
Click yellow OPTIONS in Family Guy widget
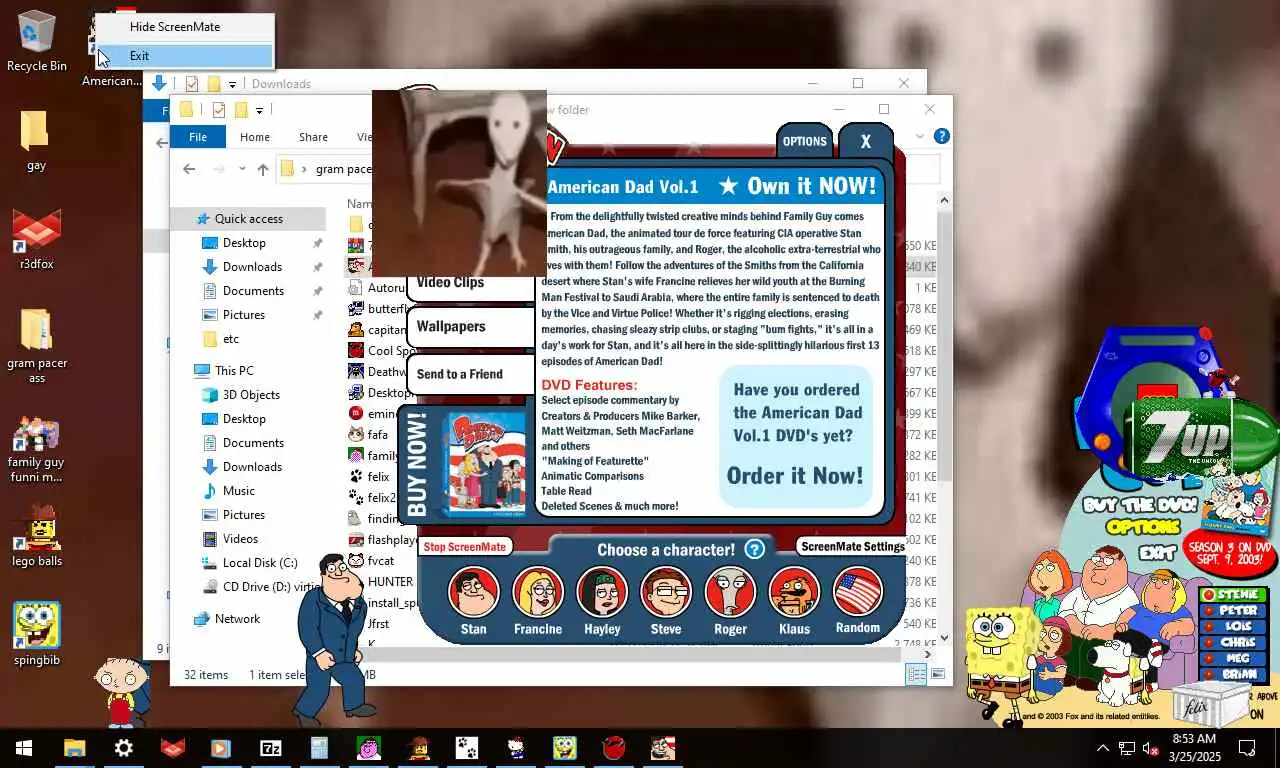coord(1143,527)
